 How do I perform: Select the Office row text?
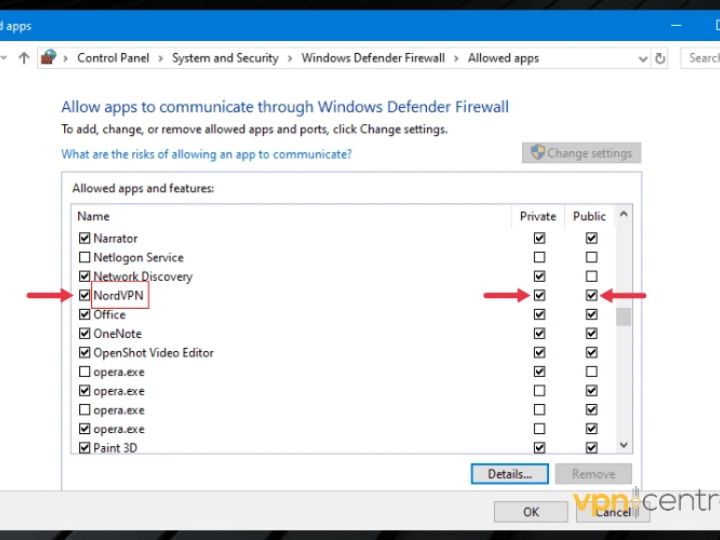pyautogui.click(x=109, y=315)
